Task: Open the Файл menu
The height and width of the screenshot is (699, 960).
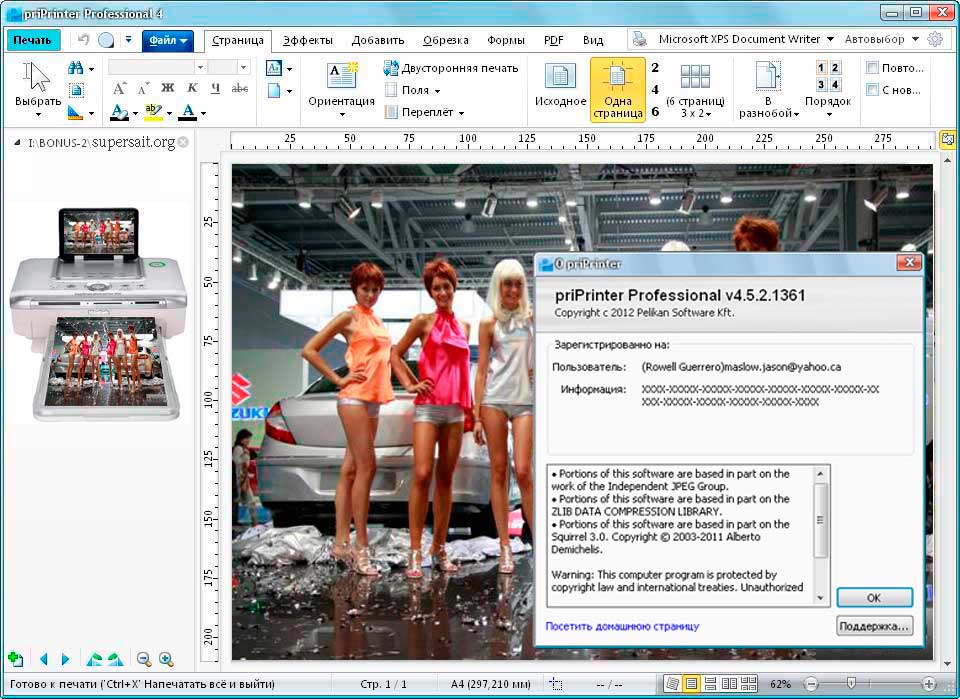Action: (168, 40)
